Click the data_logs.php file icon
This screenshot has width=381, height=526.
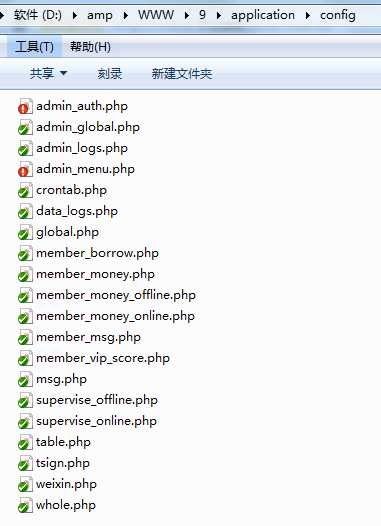[x=25, y=211]
